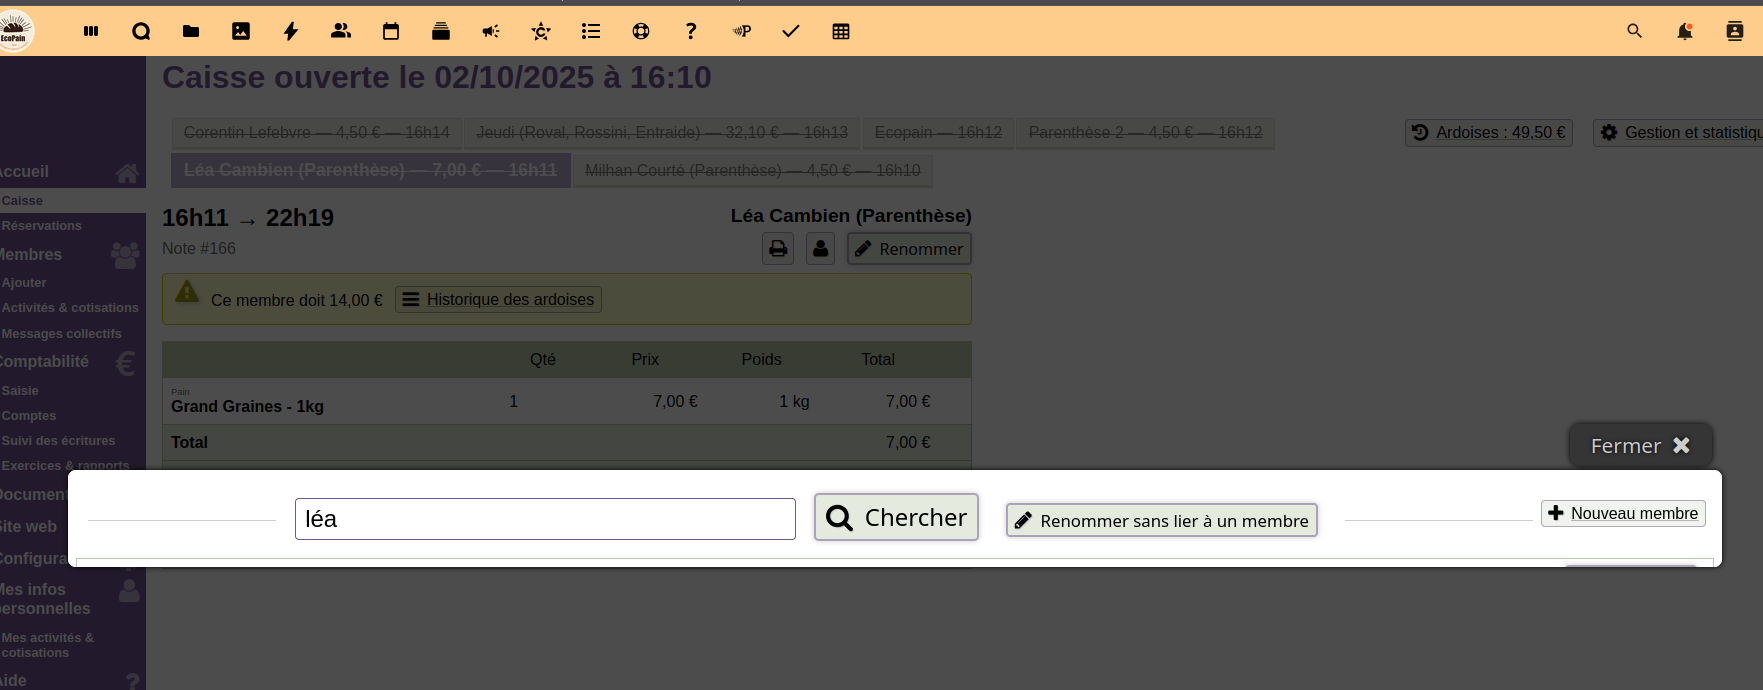1763x690 pixels.
Task: Click the member search field containing léa
Action: click(x=545, y=519)
